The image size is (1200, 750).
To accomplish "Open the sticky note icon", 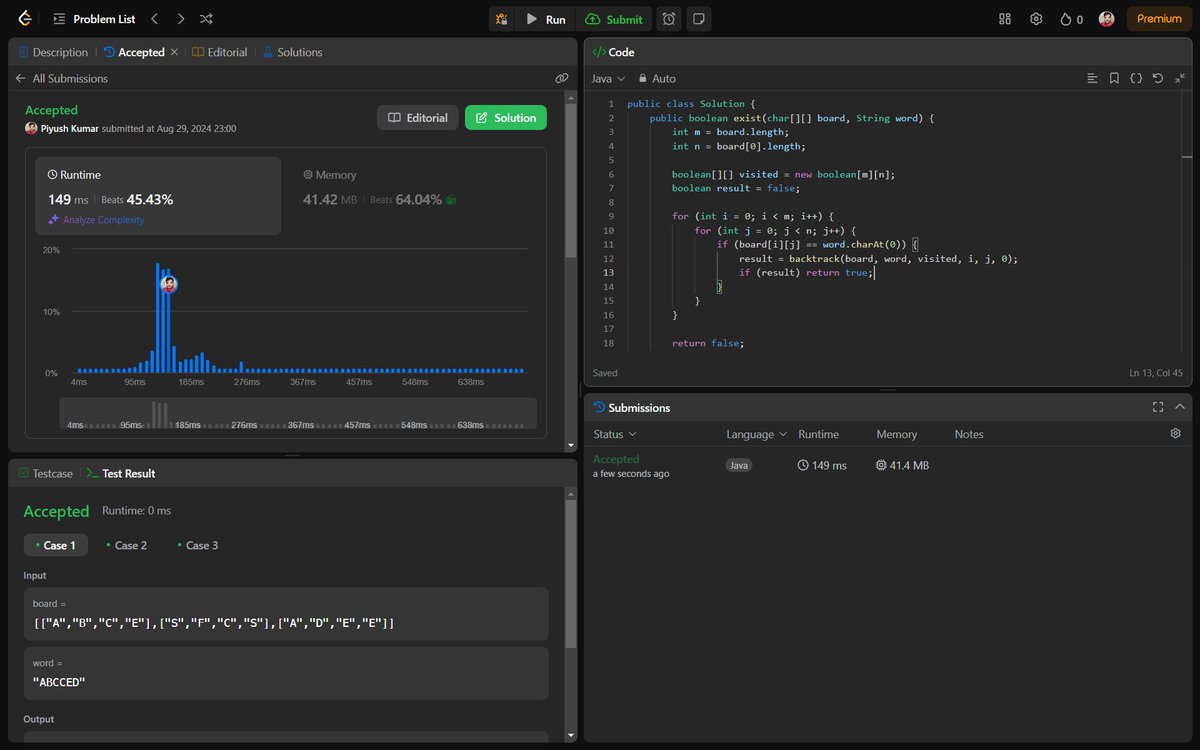I will (x=699, y=19).
